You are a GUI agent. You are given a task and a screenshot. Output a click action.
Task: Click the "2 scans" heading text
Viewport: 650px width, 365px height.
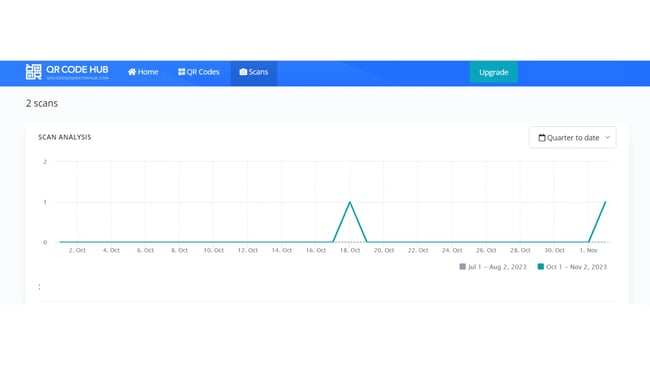[x=42, y=103]
